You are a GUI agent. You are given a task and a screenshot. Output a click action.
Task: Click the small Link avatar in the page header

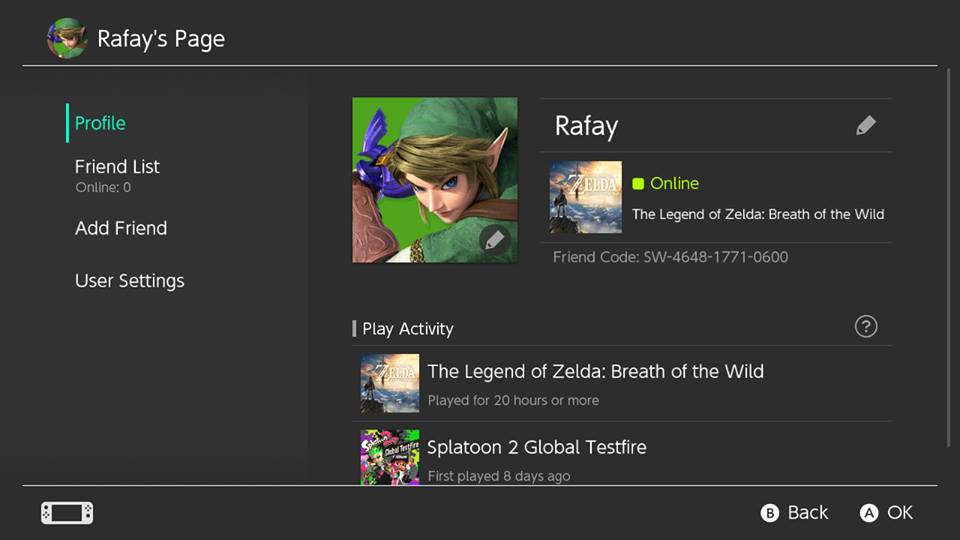(x=67, y=38)
